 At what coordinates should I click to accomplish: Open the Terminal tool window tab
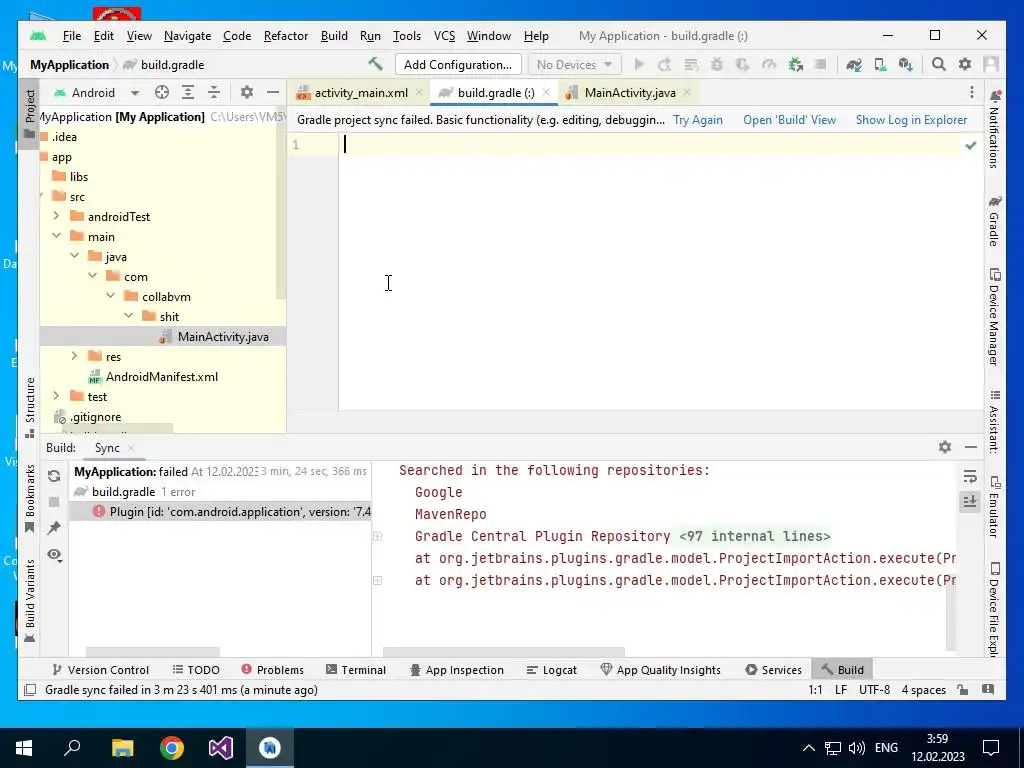356,669
